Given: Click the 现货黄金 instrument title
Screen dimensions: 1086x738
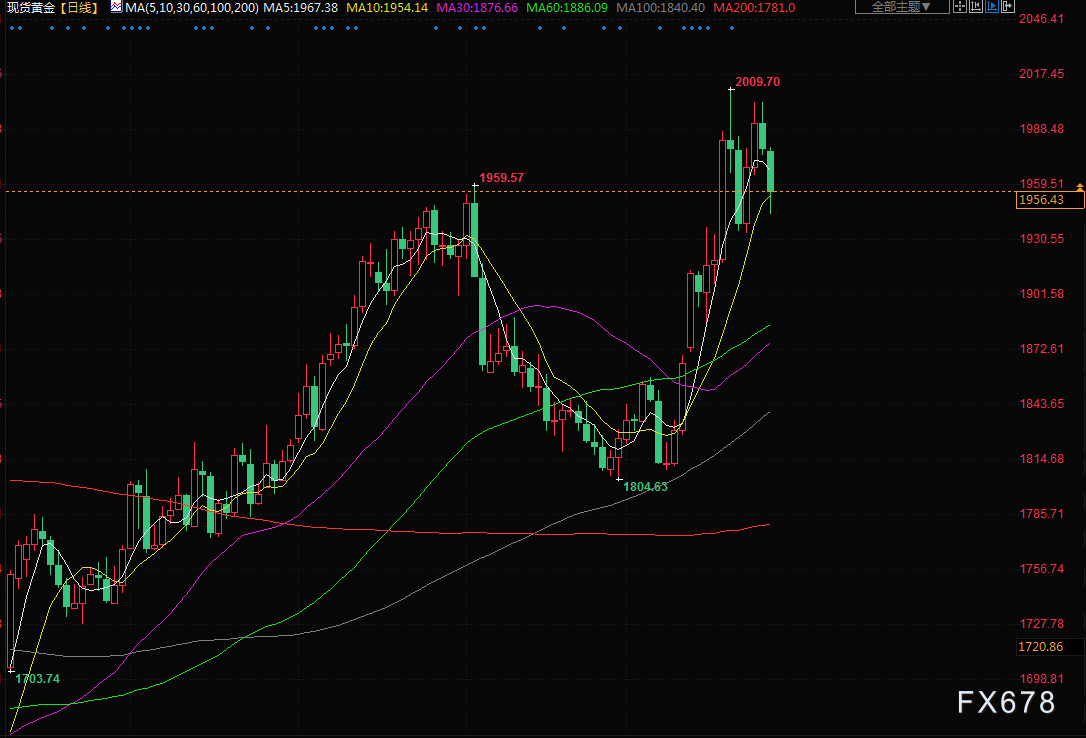Looking at the screenshot, I should click(29, 7).
